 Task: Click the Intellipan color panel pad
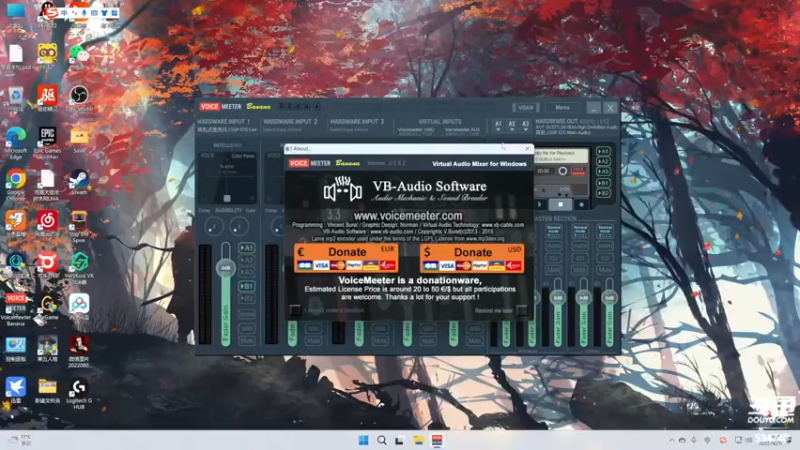click(x=228, y=177)
